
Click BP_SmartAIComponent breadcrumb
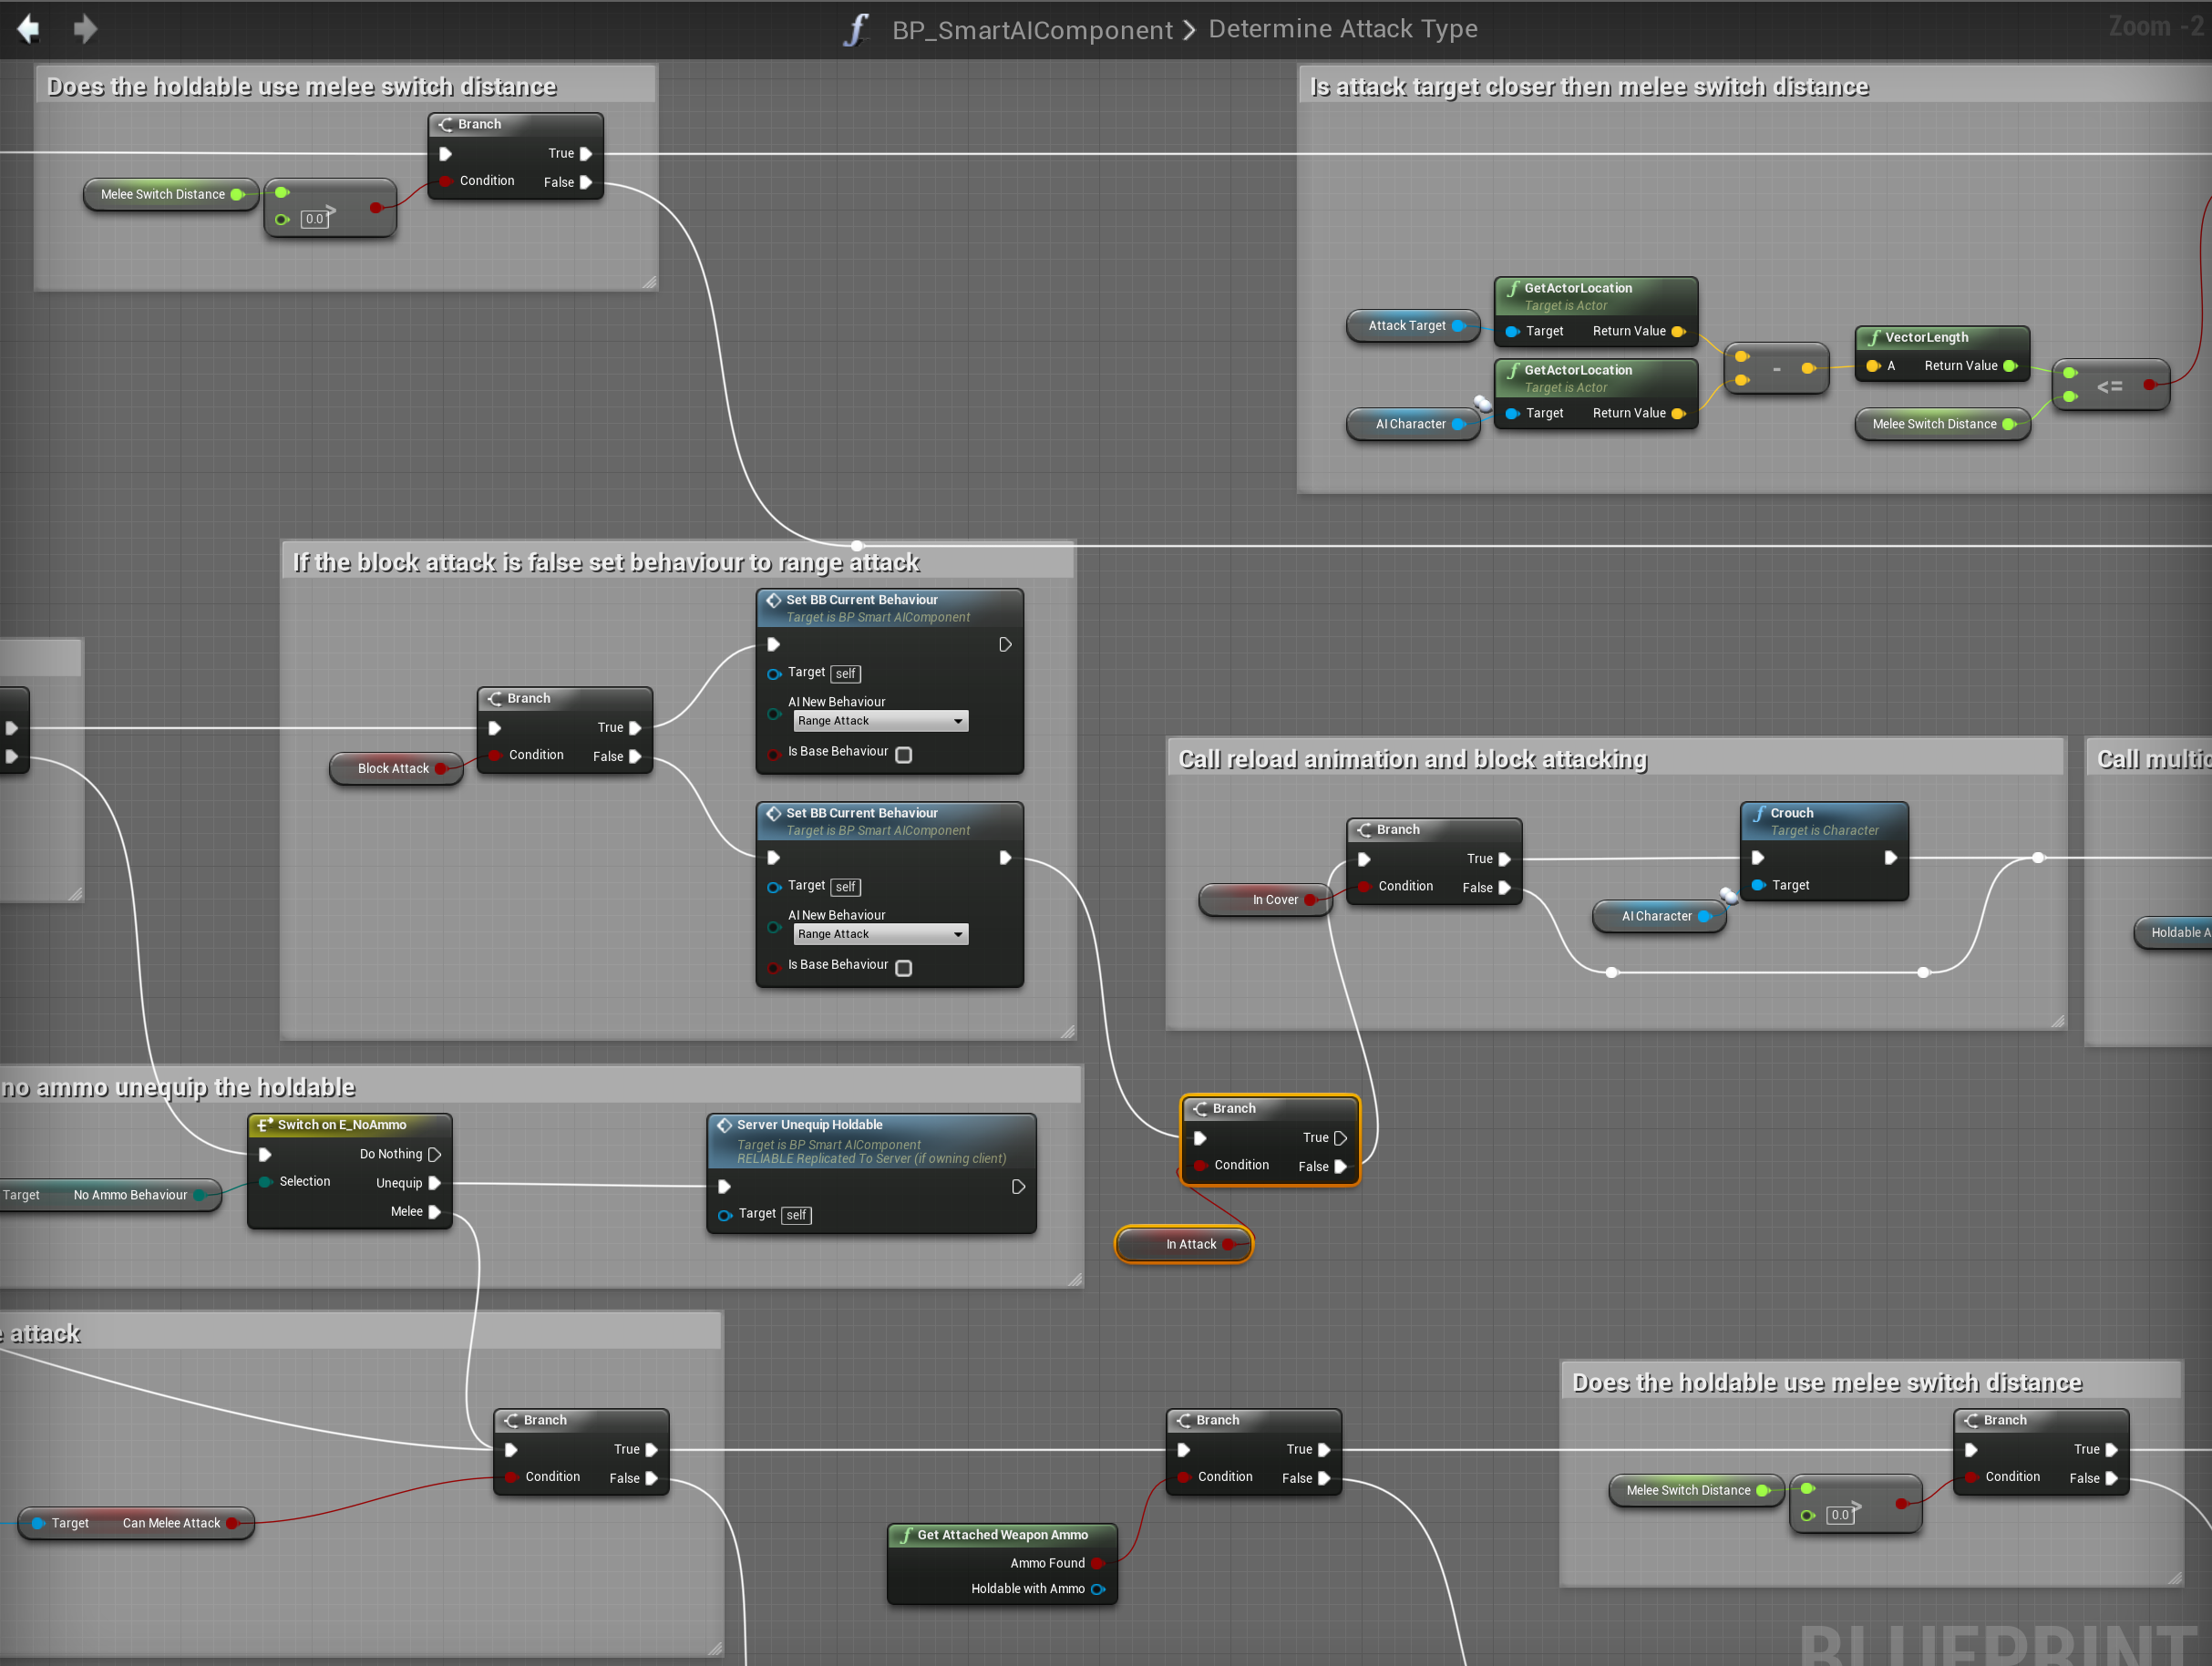point(1032,30)
